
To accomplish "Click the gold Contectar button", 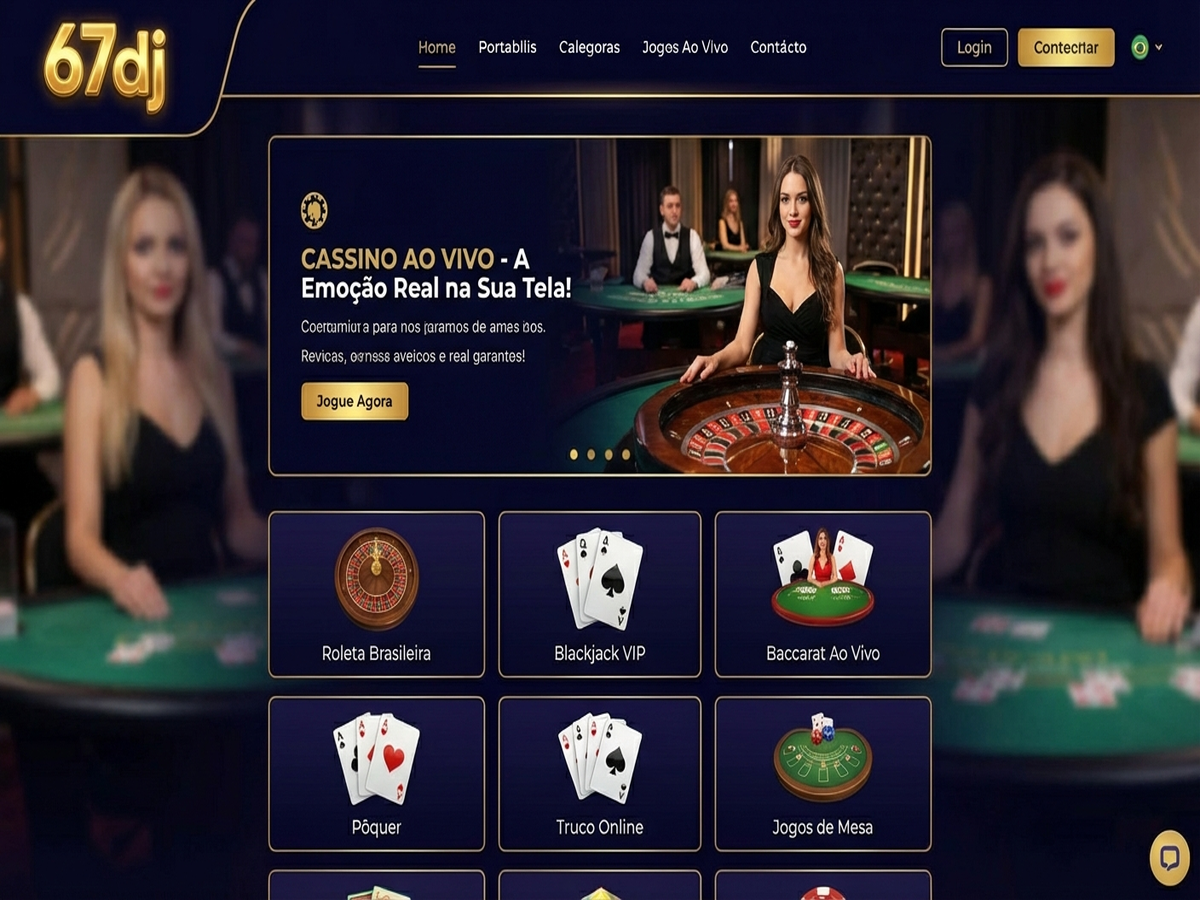I will point(1066,47).
